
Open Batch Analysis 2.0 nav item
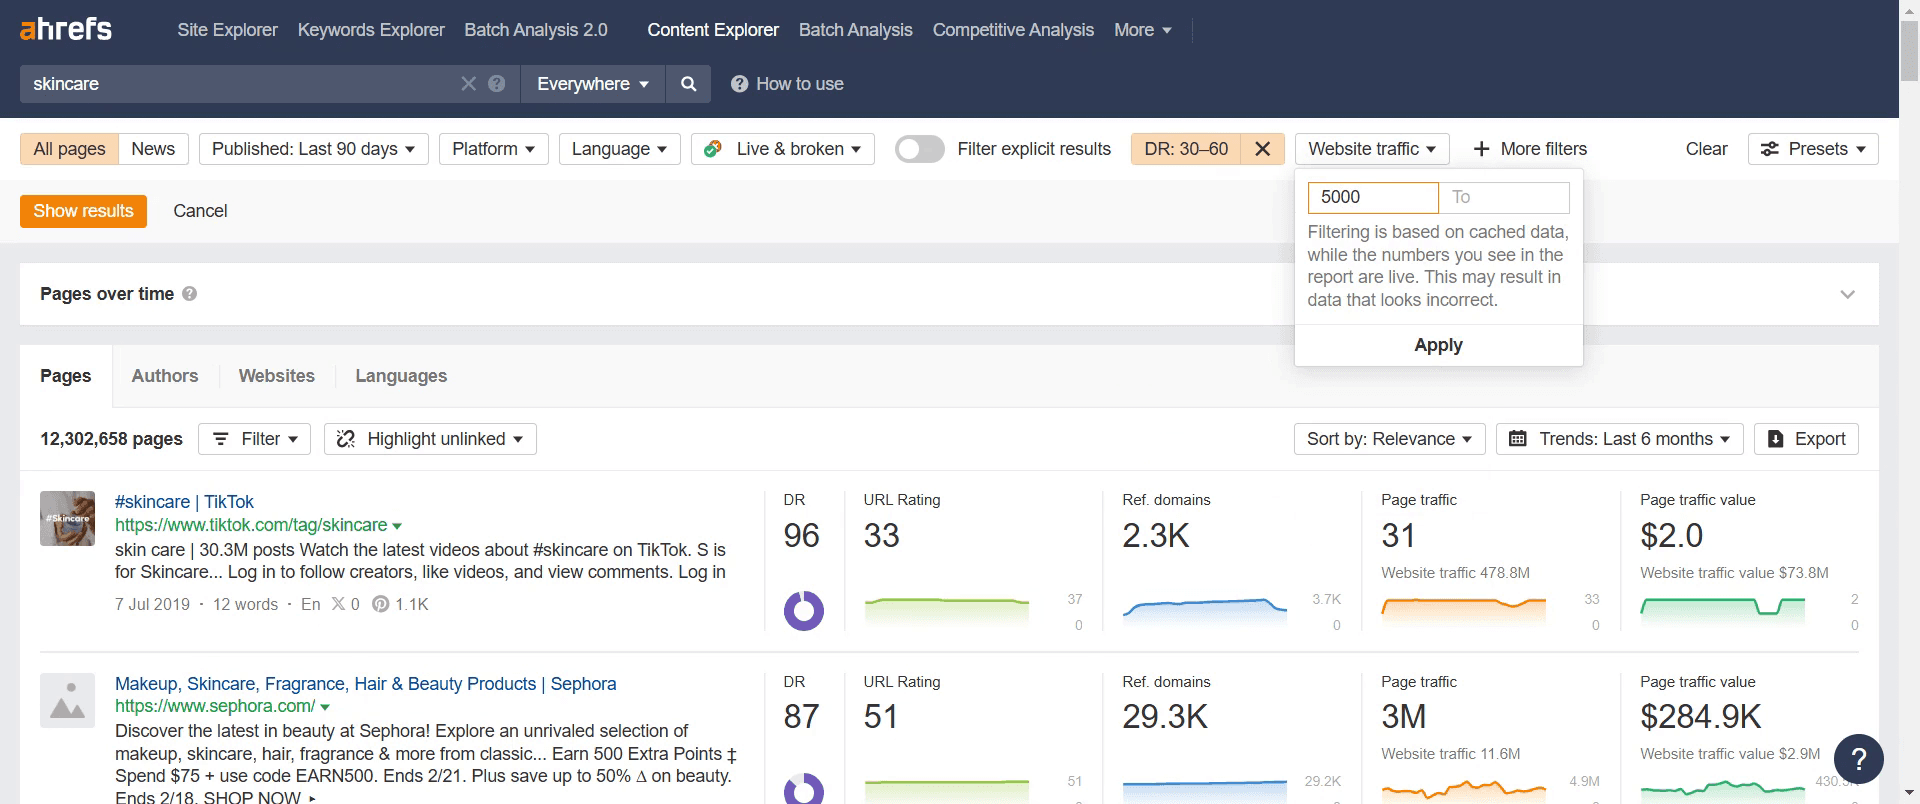point(536,30)
